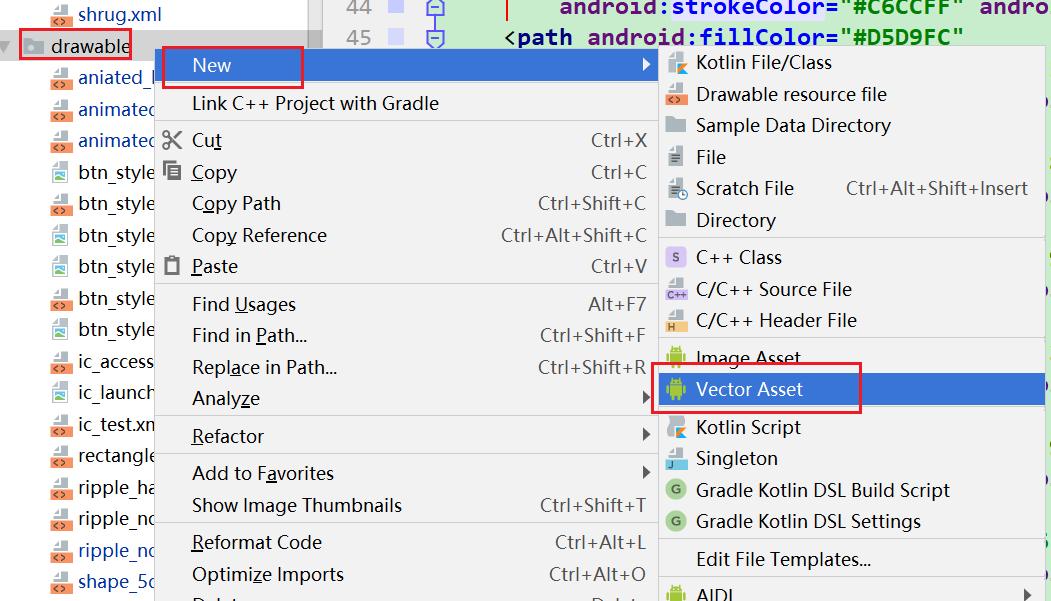Toggle the fold marker on line 45

click(x=435, y=38)
